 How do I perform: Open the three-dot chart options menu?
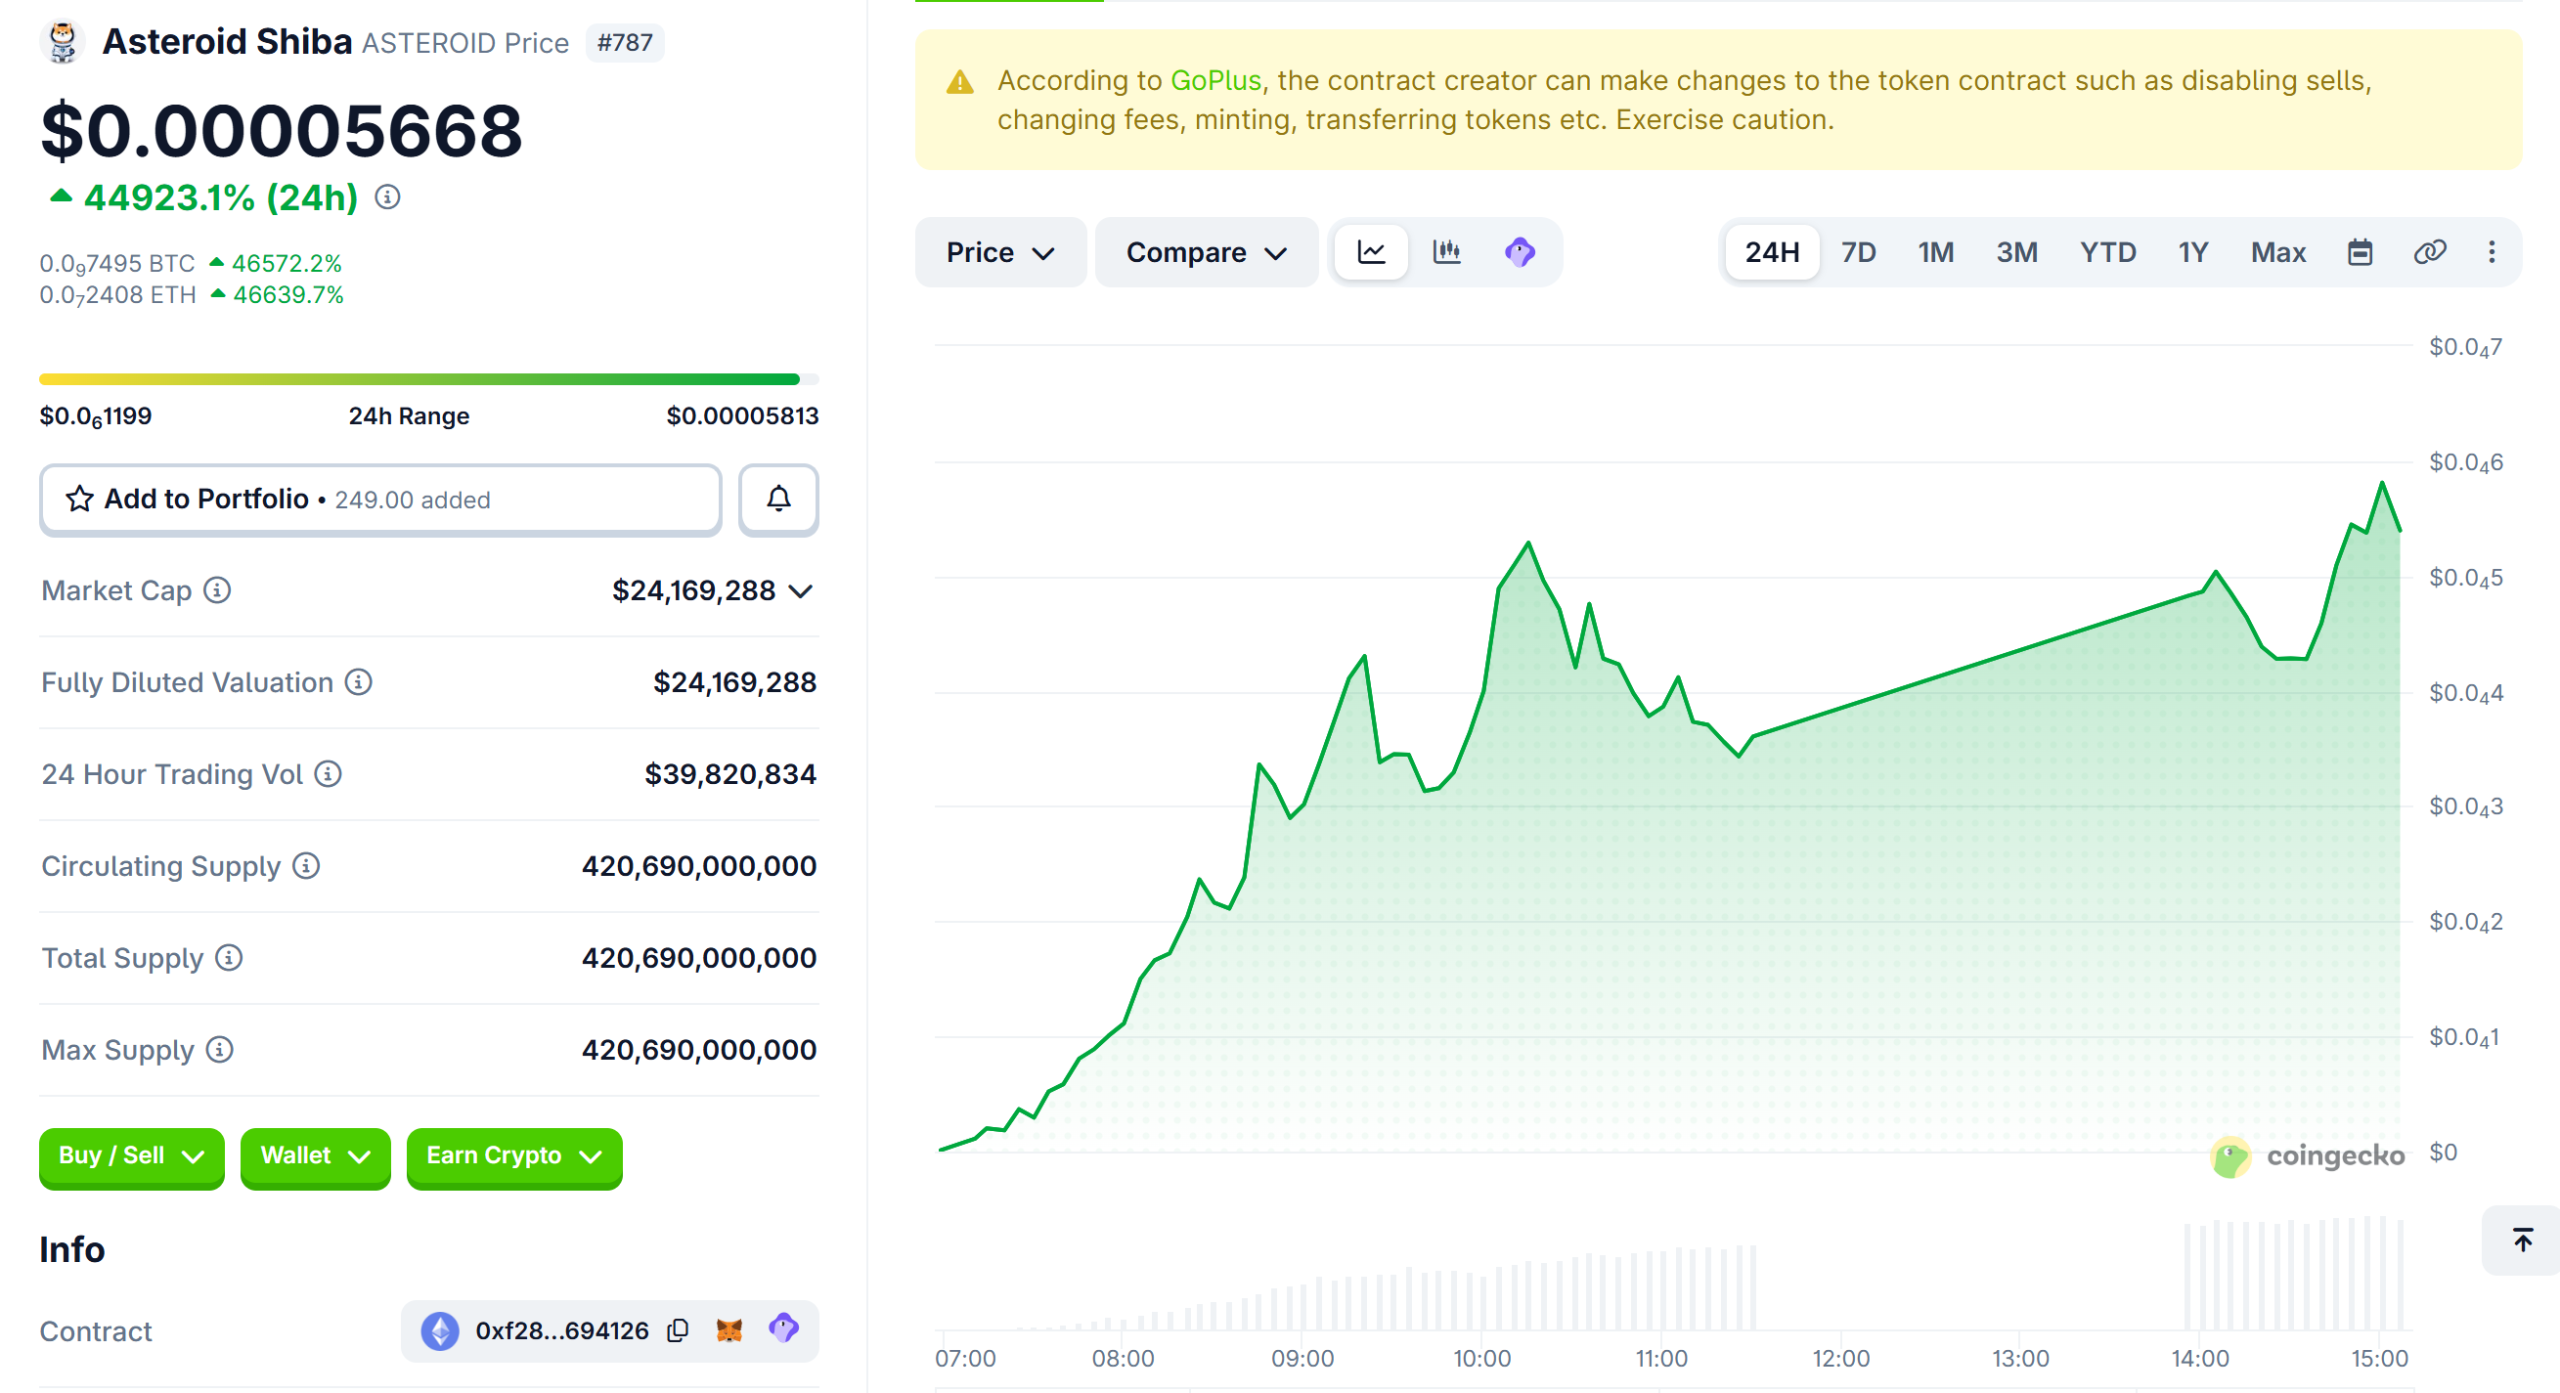click(x=2492, y=252)
